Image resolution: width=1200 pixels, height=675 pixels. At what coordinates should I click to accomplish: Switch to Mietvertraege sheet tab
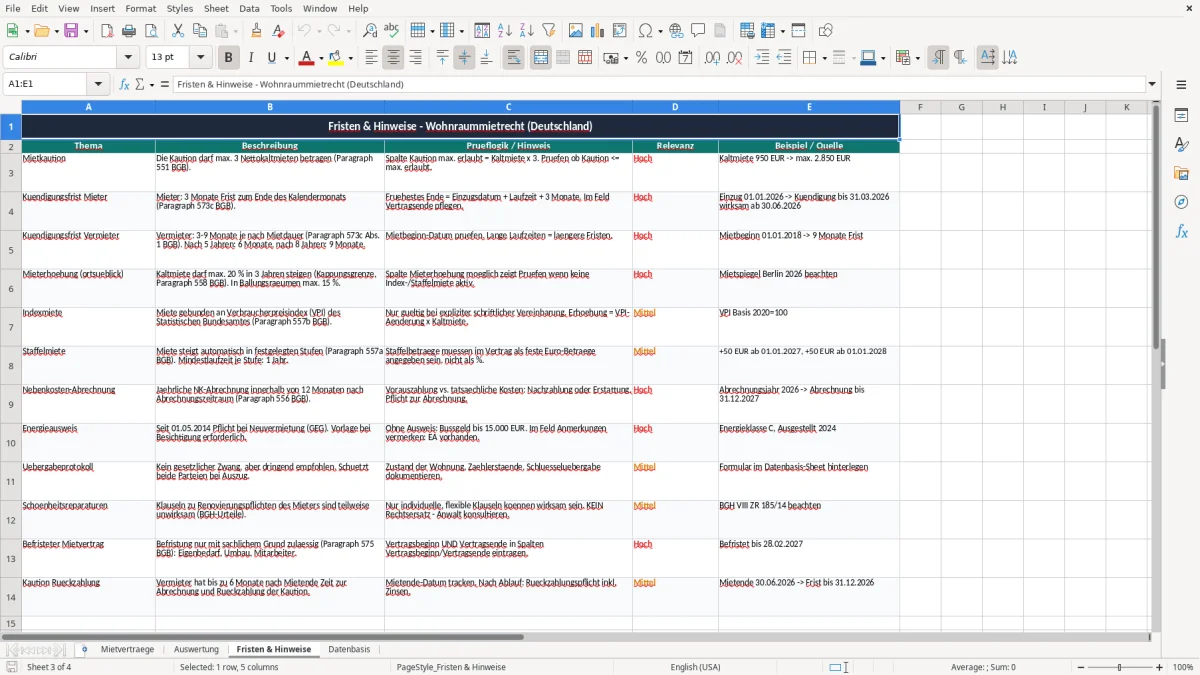(x=127, y=649)
